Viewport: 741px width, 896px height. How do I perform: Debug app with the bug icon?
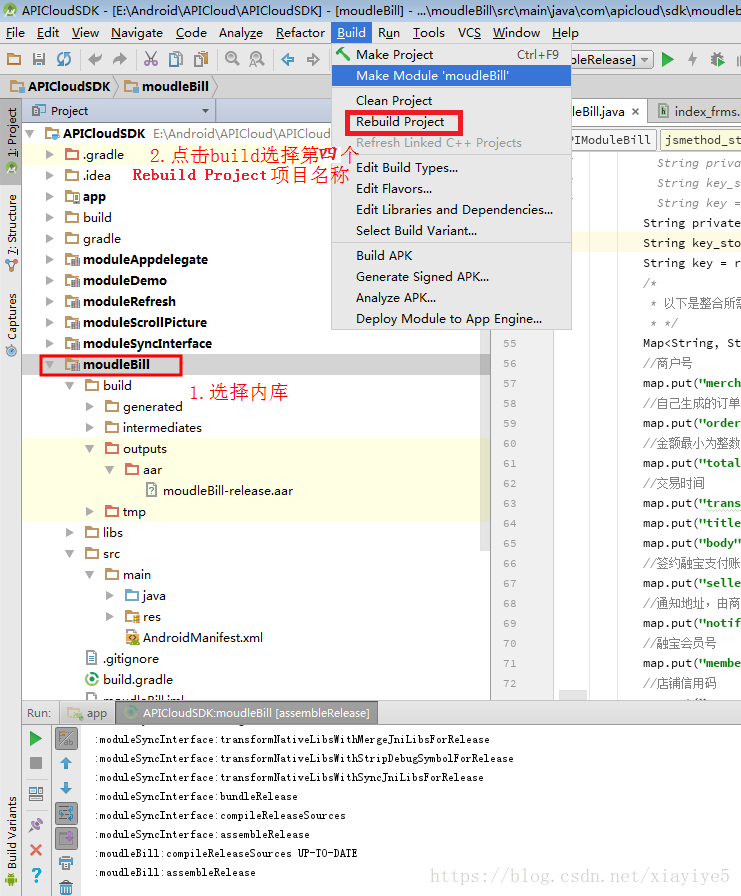click(717, 59)
